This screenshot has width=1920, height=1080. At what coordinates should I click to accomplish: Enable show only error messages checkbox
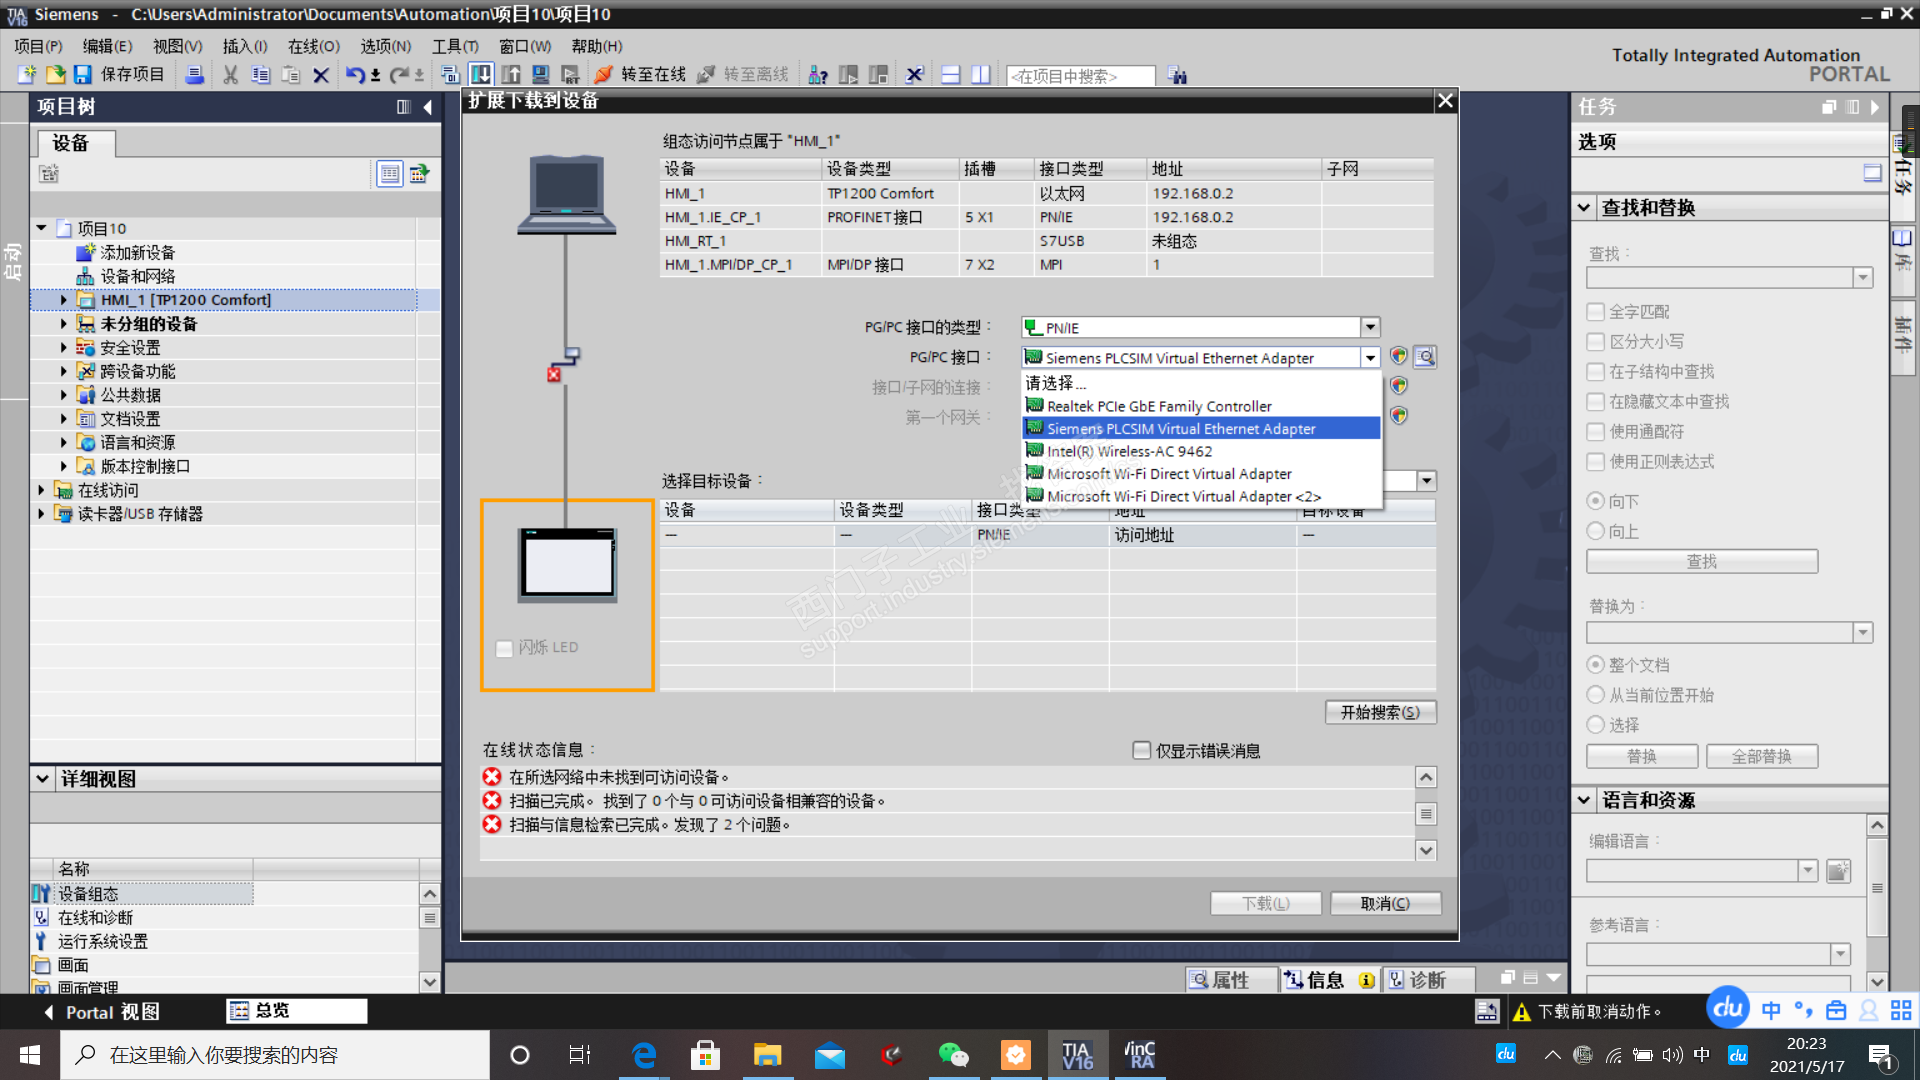(1142, 750)
